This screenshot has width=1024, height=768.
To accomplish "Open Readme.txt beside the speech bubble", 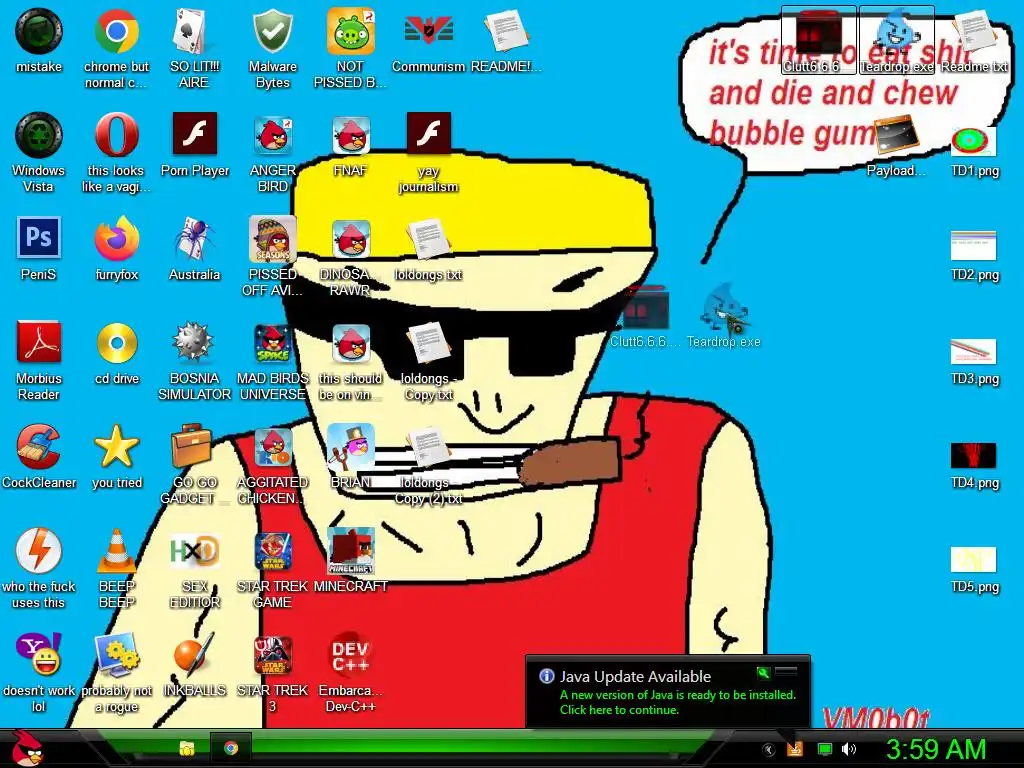I will (974, 40).
